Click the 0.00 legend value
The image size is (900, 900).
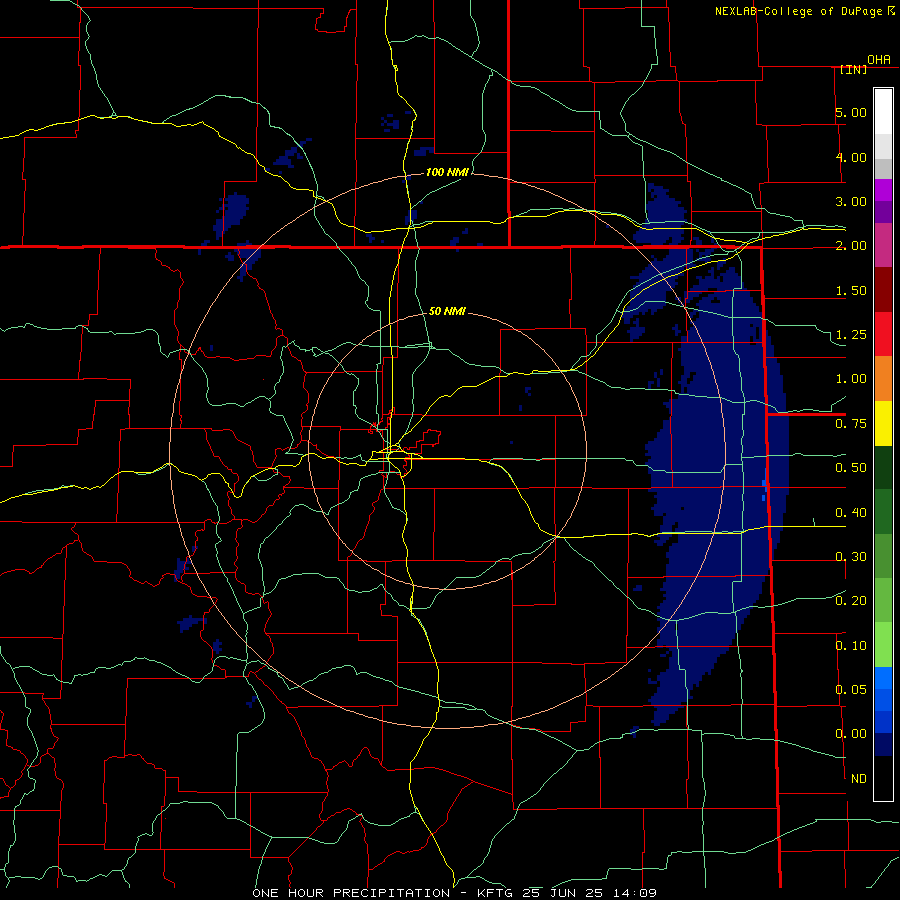click(x=851, y=734)
